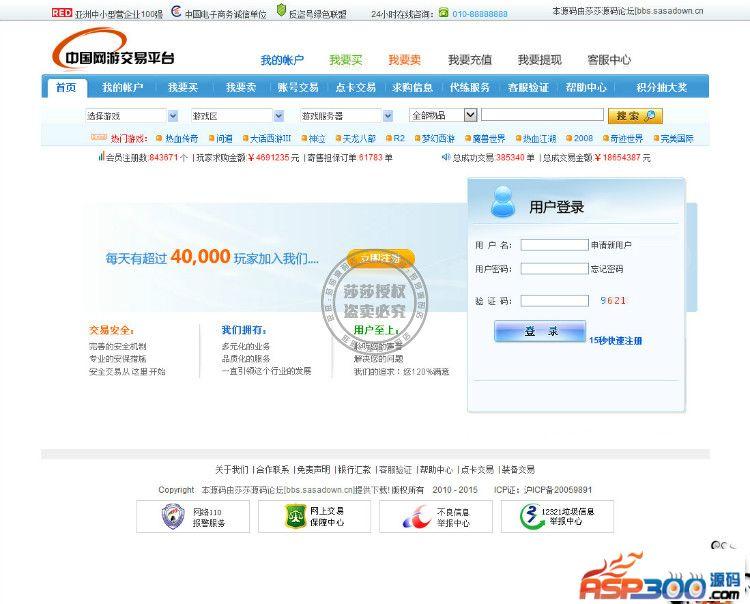Select the 首页 tab

click(66, 88)
